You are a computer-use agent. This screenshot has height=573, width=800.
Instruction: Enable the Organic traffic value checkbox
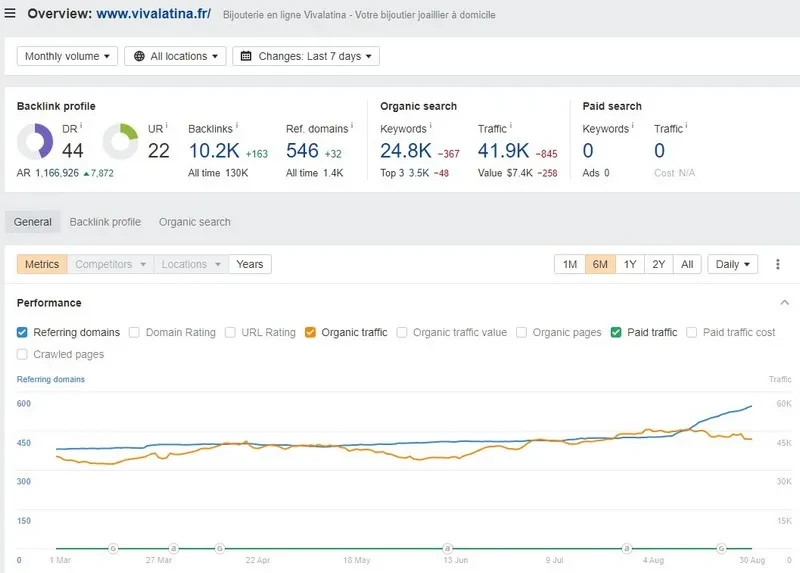click(402, 333)
